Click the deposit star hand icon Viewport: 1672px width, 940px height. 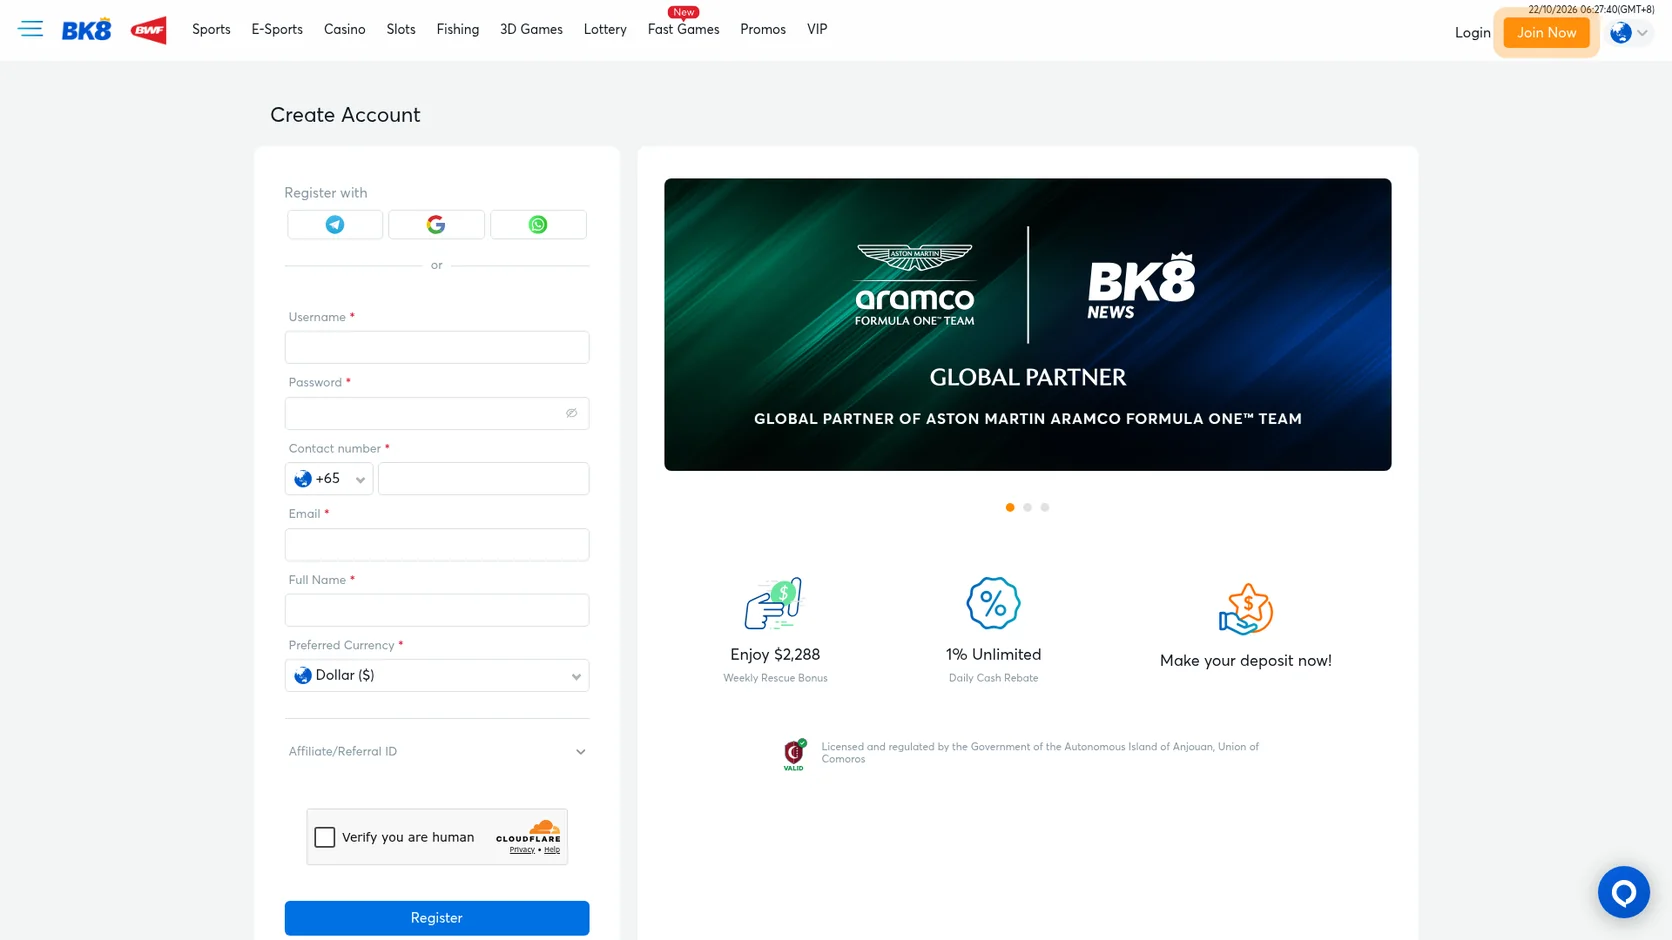1246,609
